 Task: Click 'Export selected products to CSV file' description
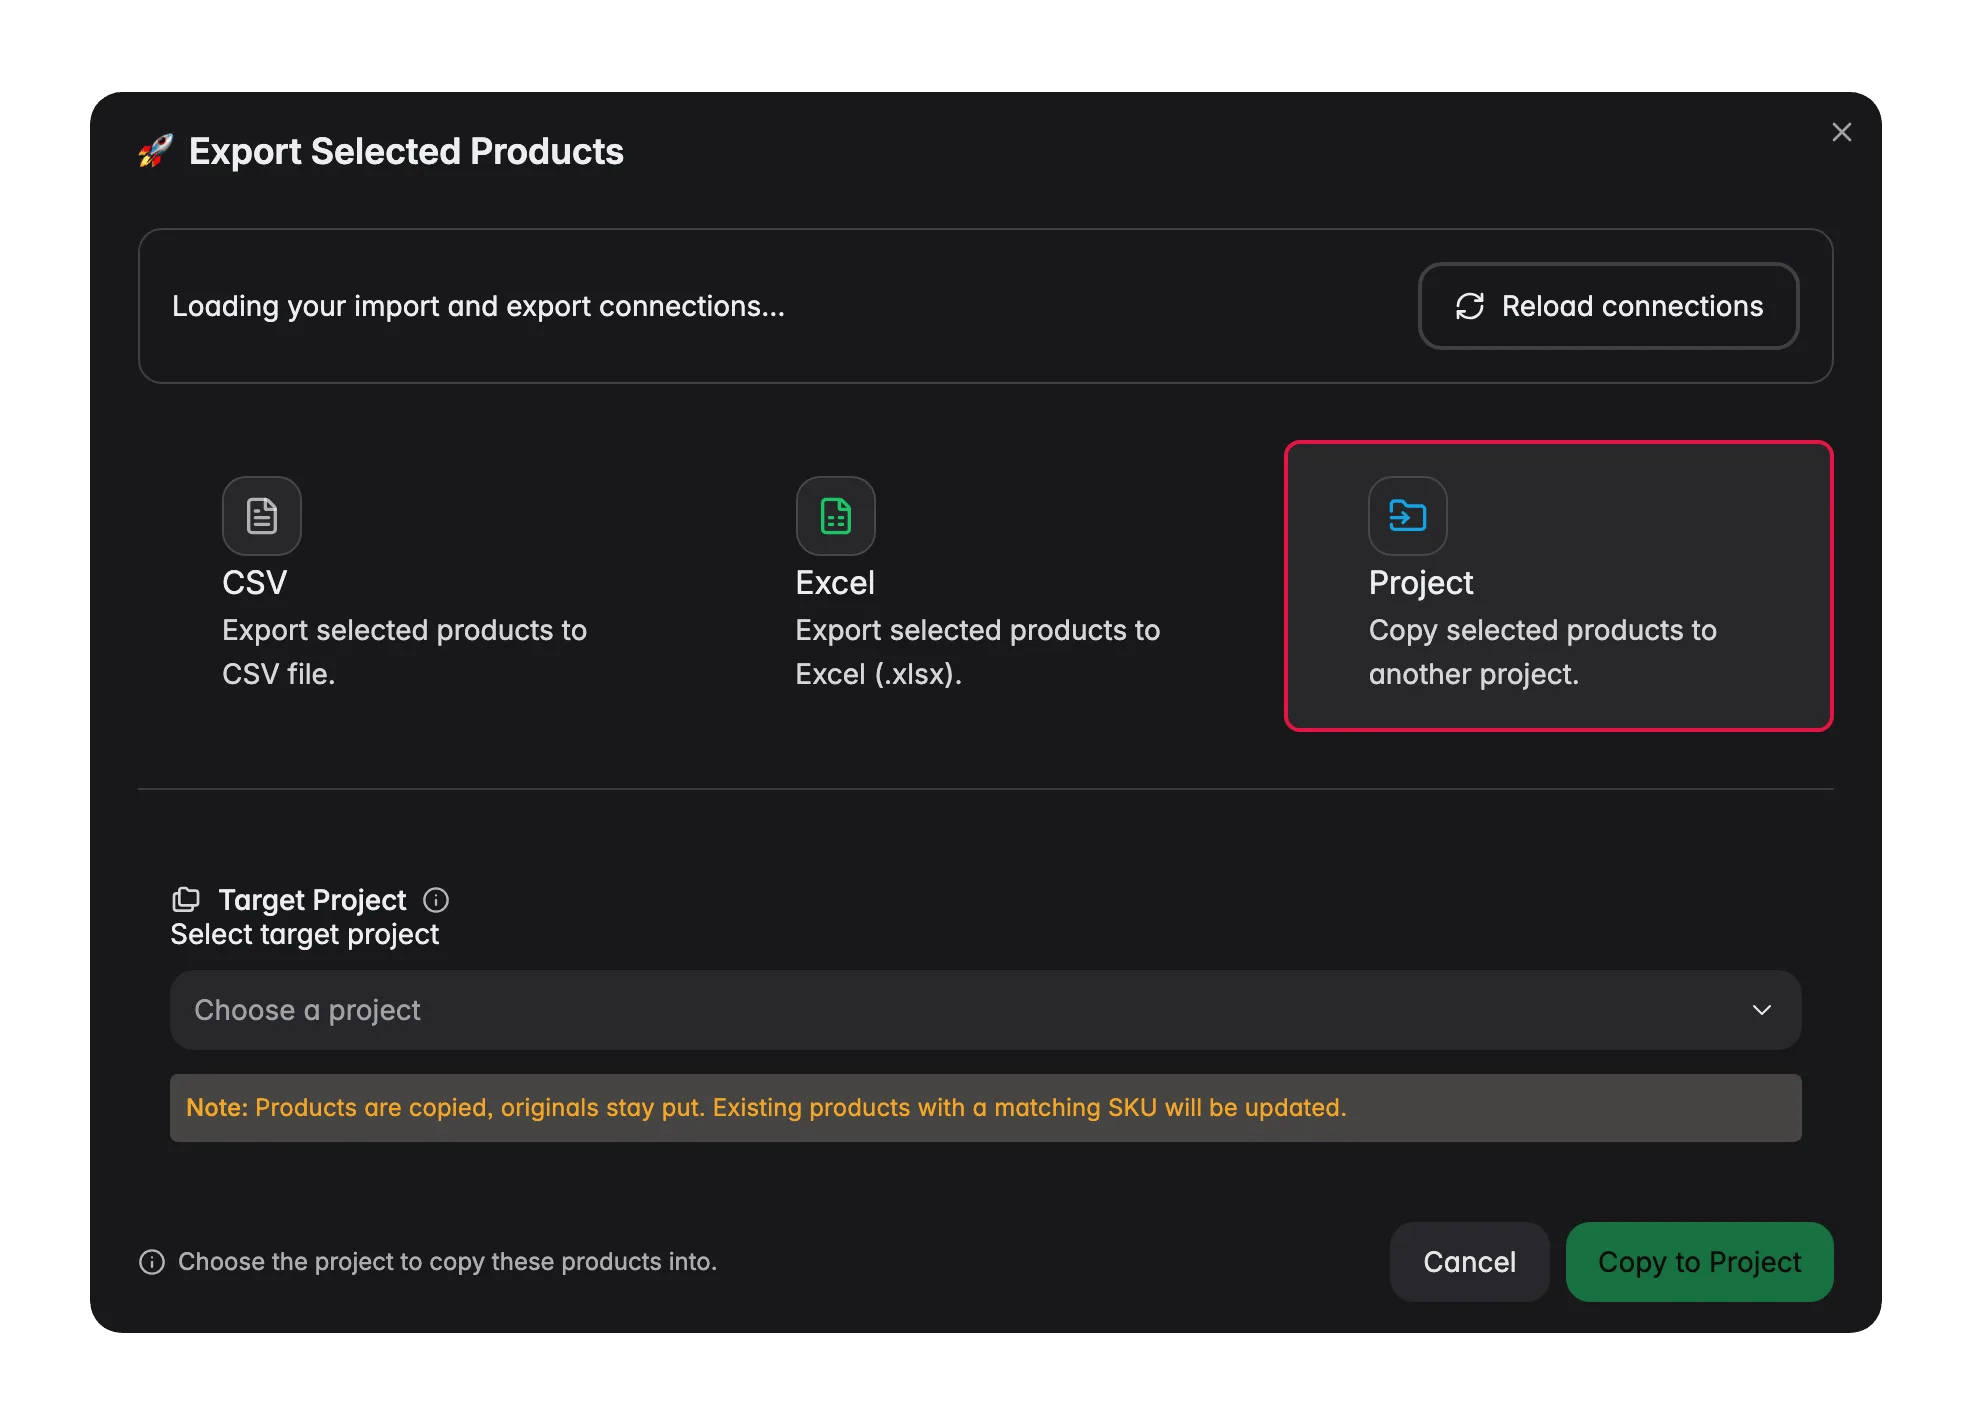[404, 652]
